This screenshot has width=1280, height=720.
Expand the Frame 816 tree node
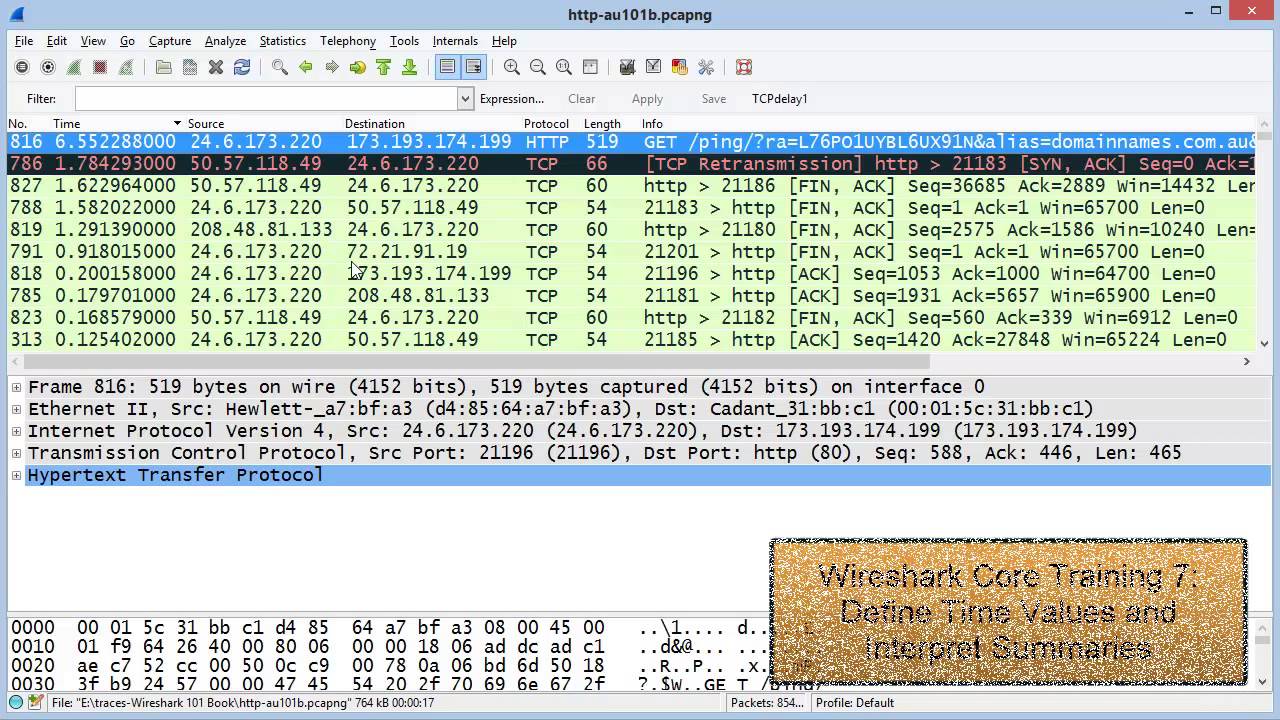pos(16,387)
